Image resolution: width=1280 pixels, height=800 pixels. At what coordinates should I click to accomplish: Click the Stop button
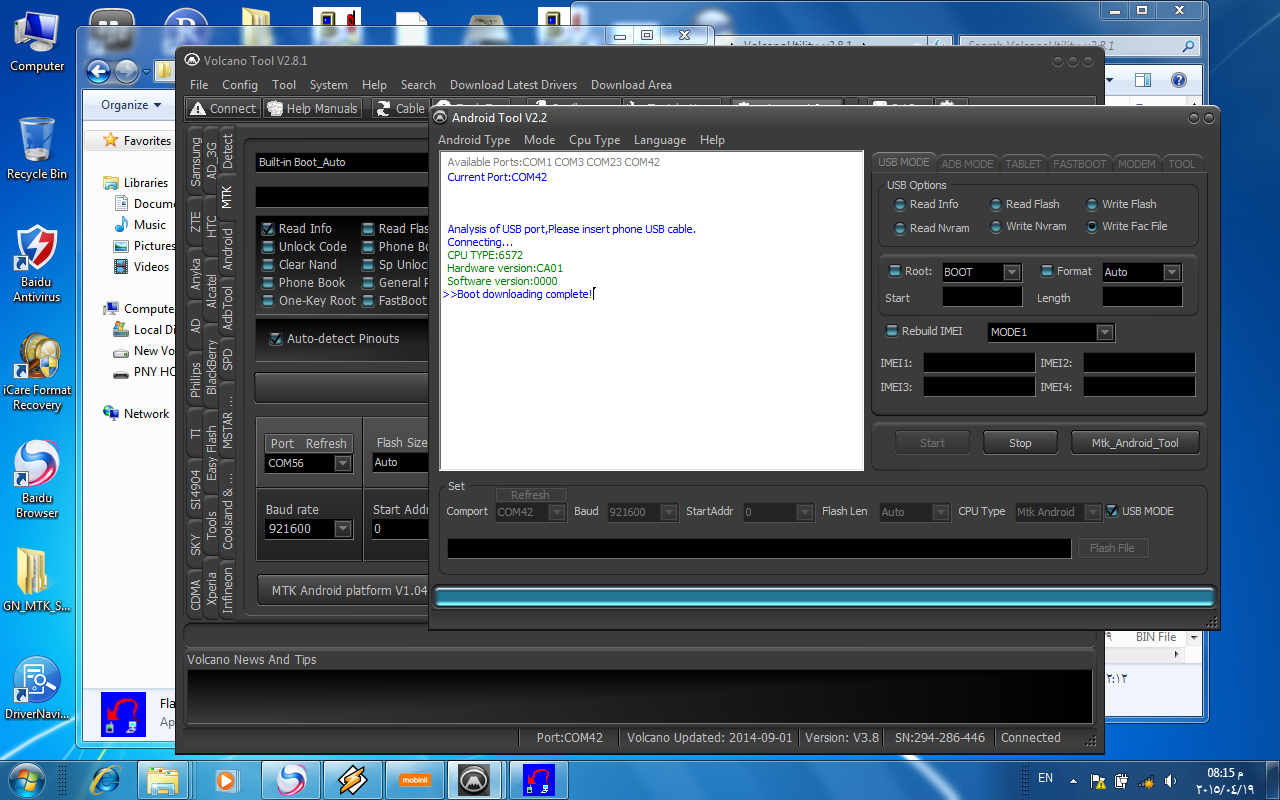(x=1020, y=443)
